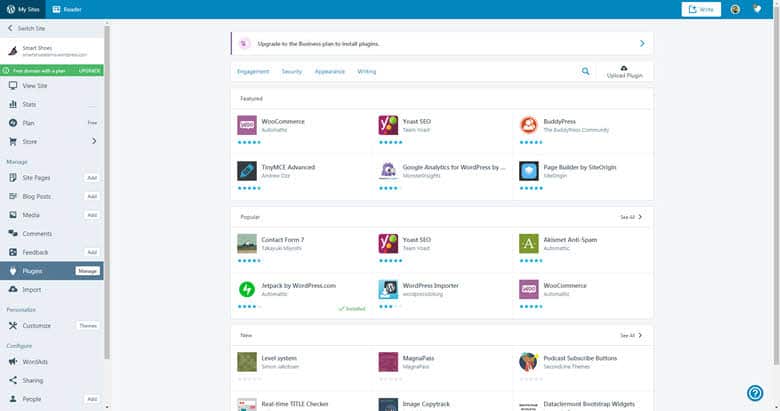780x411 pixels.
Task: Open the WooCommerce icon in Popular section
Action: pos(529,289)
